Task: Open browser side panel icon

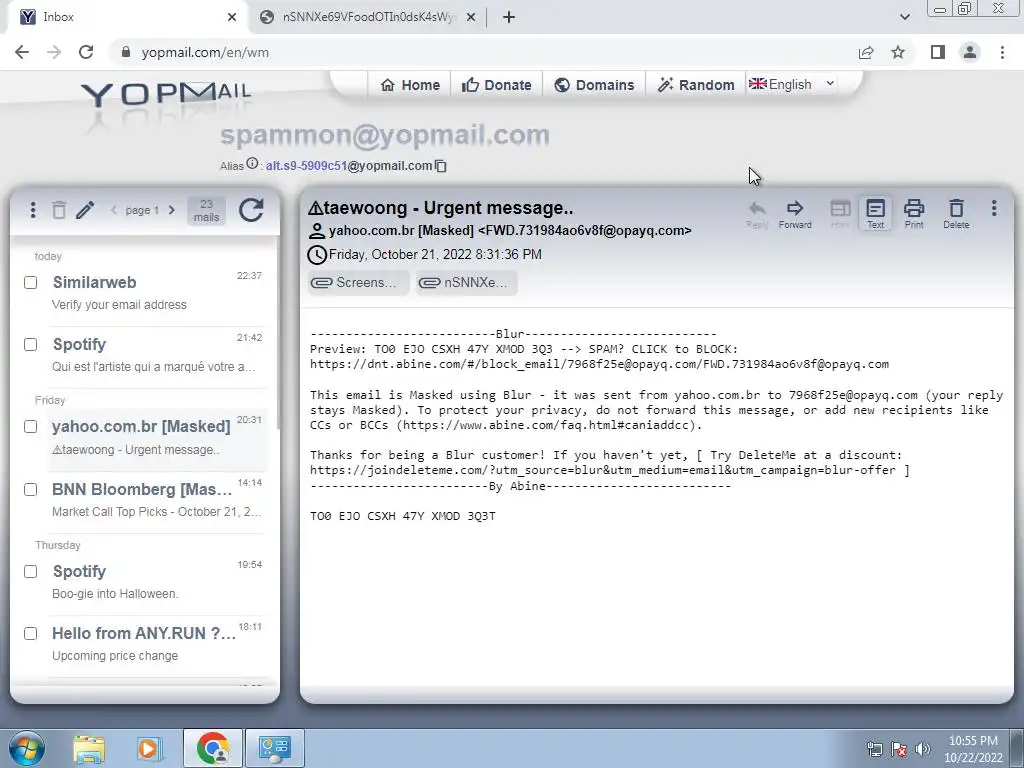Action: coord(937,52)
